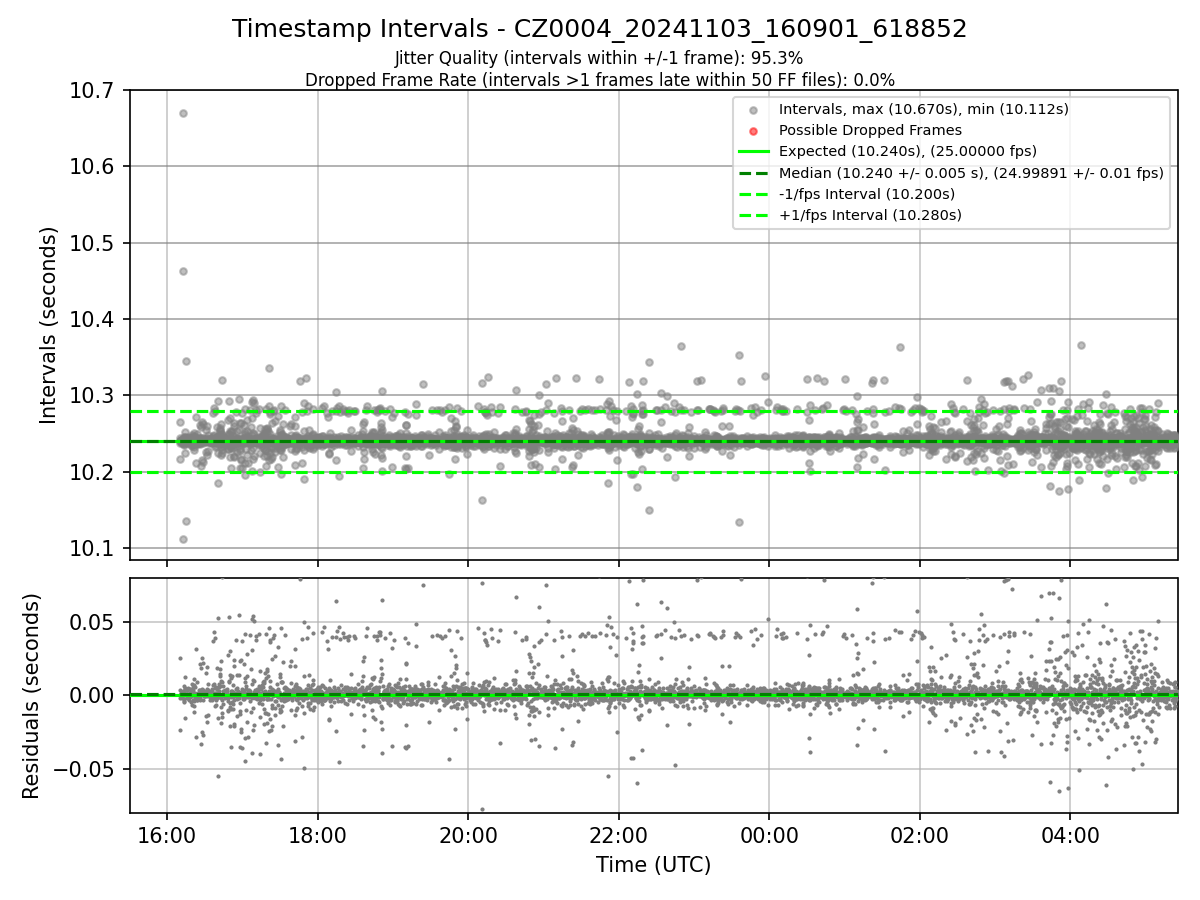This screenshot has height=900, width=1200.
Task: Click the 10.2 y-axis tick label
Action: 94,472
